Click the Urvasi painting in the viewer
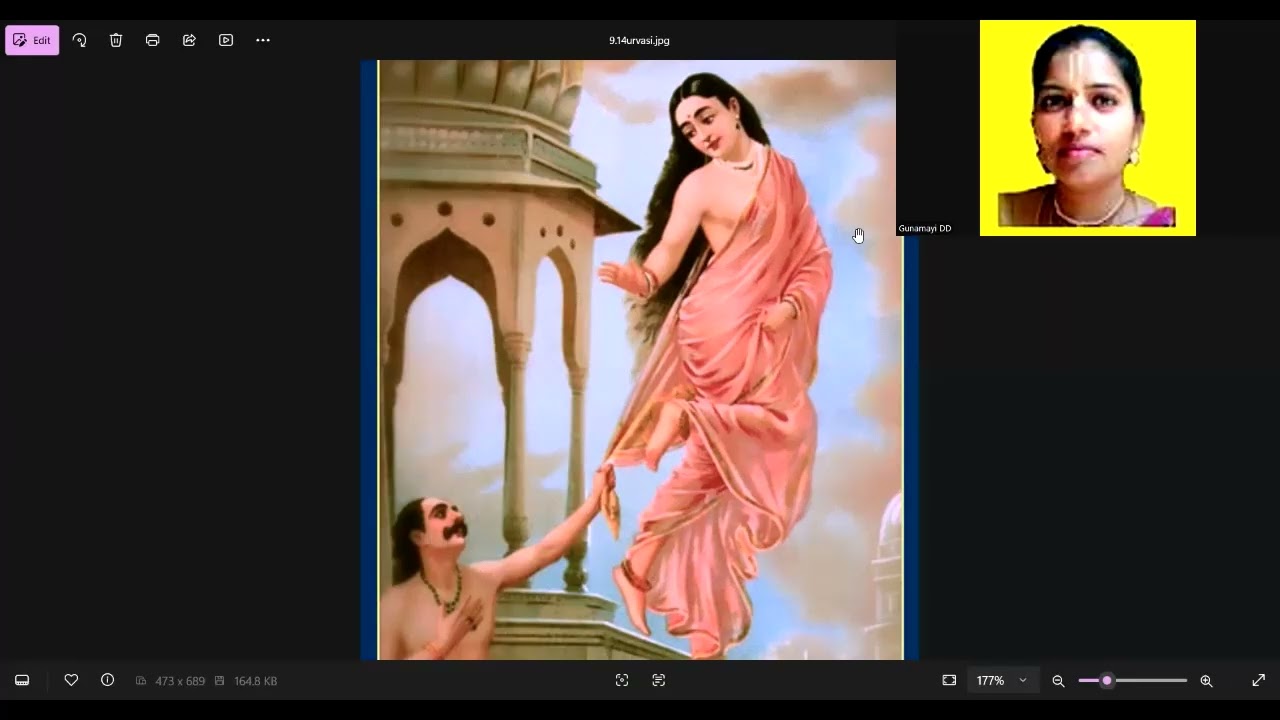Image resolution: width=1280 pixels, height=720 pixels. pos(639,360)
